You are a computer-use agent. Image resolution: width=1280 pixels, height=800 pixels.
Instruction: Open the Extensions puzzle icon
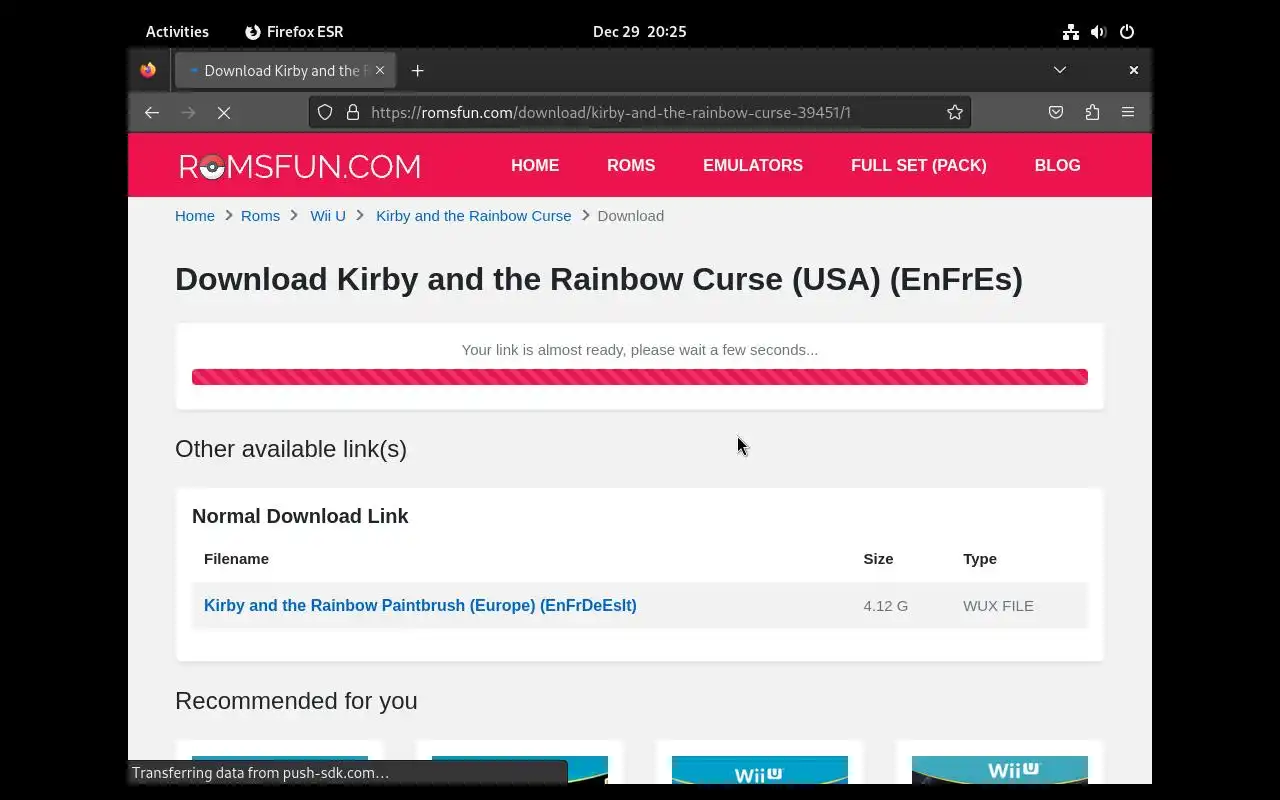pyautogui.click(x=1092, y=112)
